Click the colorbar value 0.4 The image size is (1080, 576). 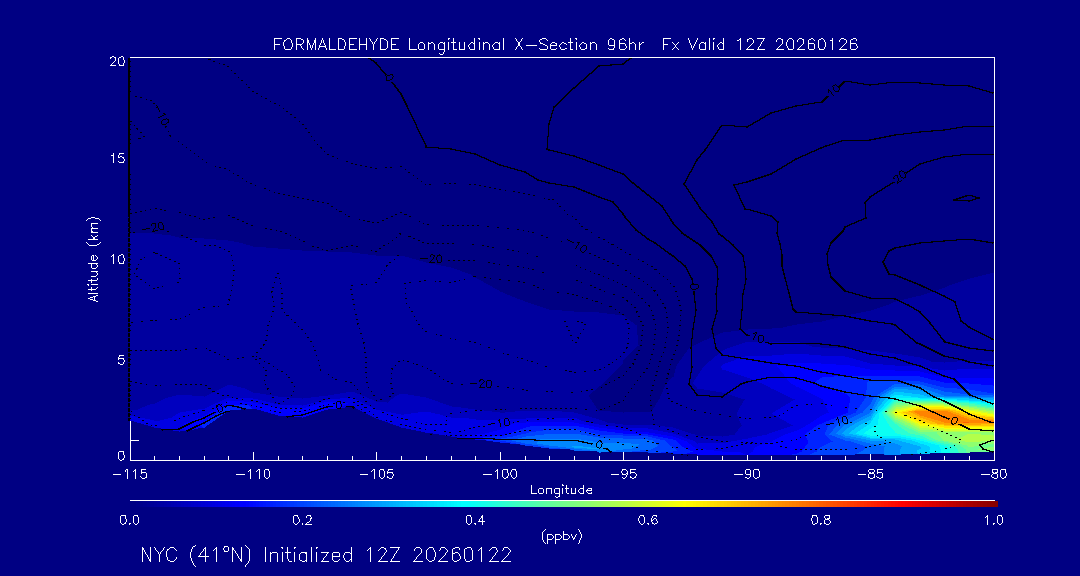[x=475, y=521]
